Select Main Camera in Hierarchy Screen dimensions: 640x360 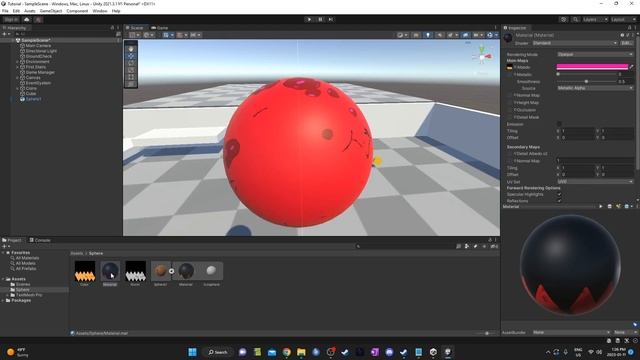[x=38, y=46]
